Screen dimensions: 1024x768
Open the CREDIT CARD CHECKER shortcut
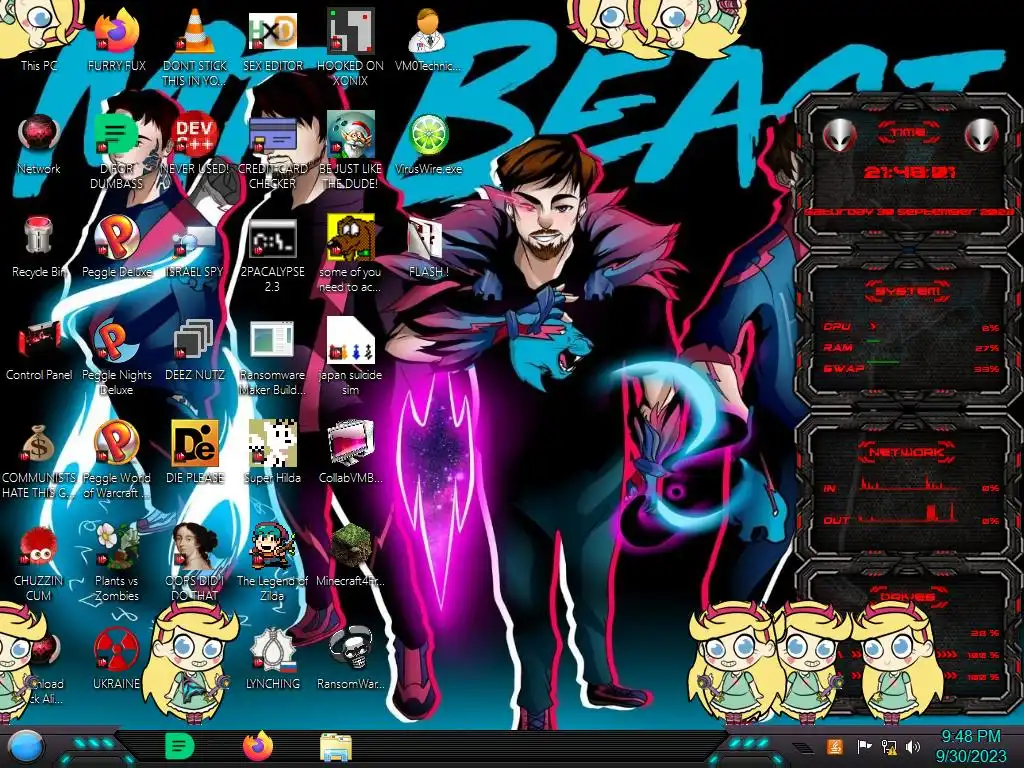click(x=272, y=150)
